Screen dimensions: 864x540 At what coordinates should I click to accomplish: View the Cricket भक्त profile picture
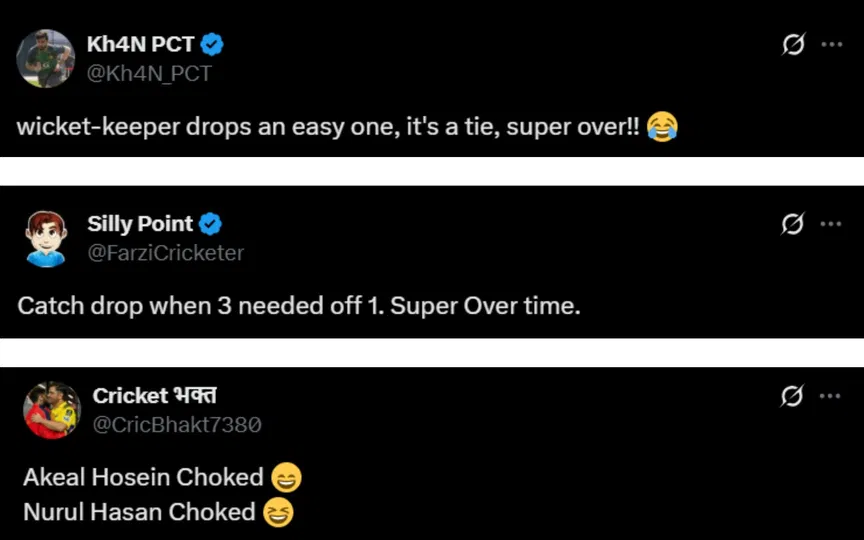pyautogui.click(x=50, y=411)
